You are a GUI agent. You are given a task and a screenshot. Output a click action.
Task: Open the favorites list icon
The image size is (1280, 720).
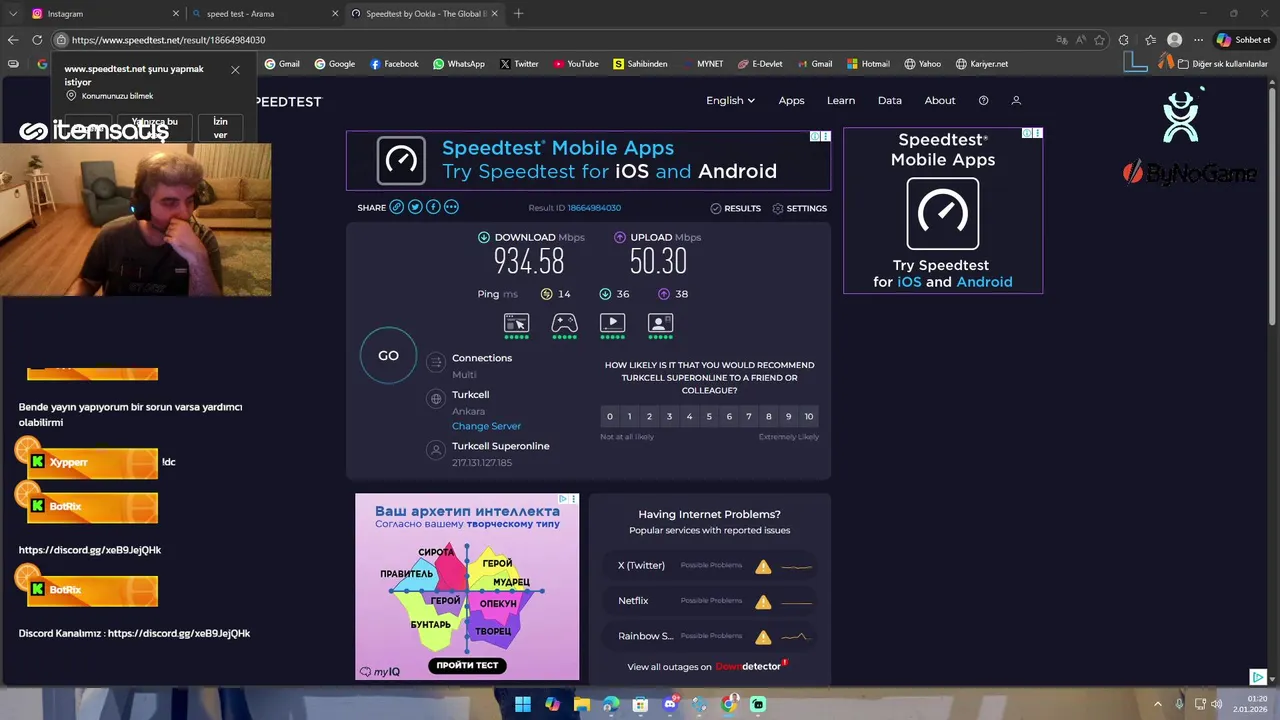(x=1150, y=40)
